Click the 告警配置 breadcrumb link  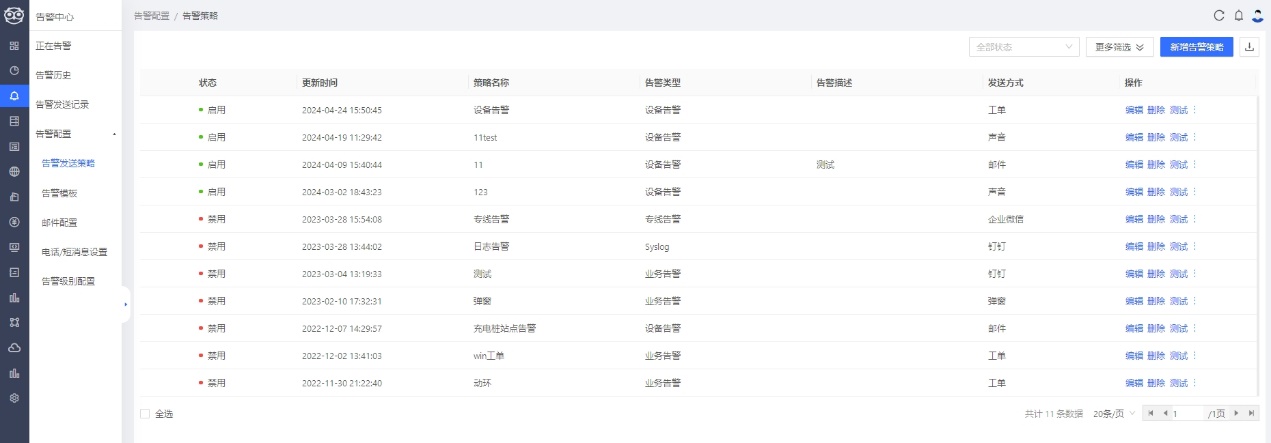click(x=152, y=16)
